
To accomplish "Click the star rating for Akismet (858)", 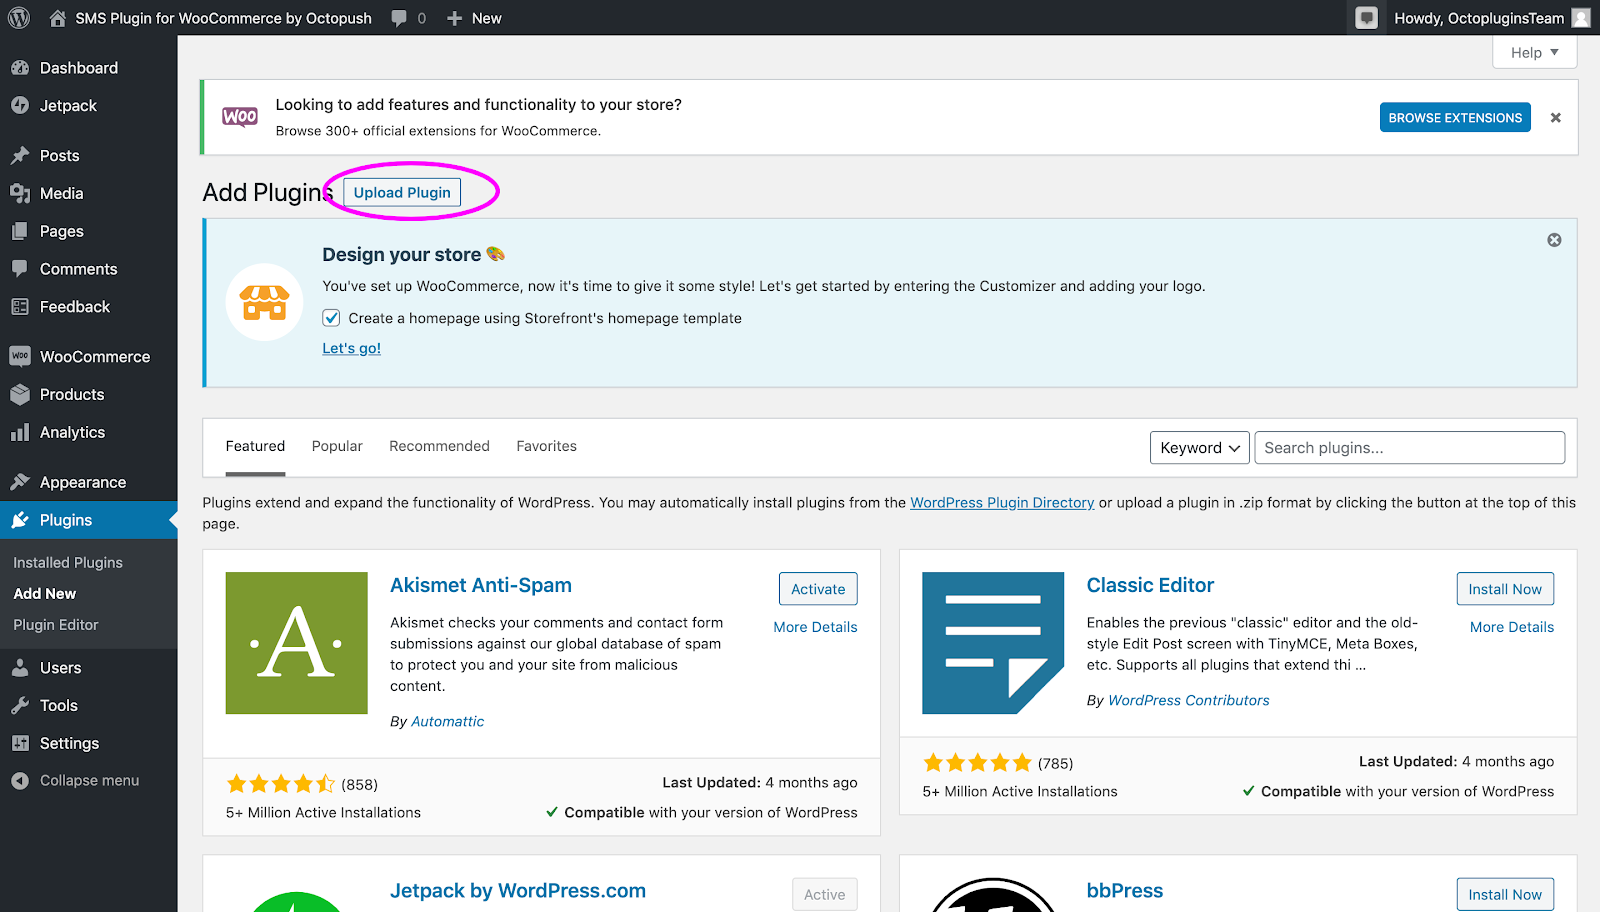I will 281,784.
